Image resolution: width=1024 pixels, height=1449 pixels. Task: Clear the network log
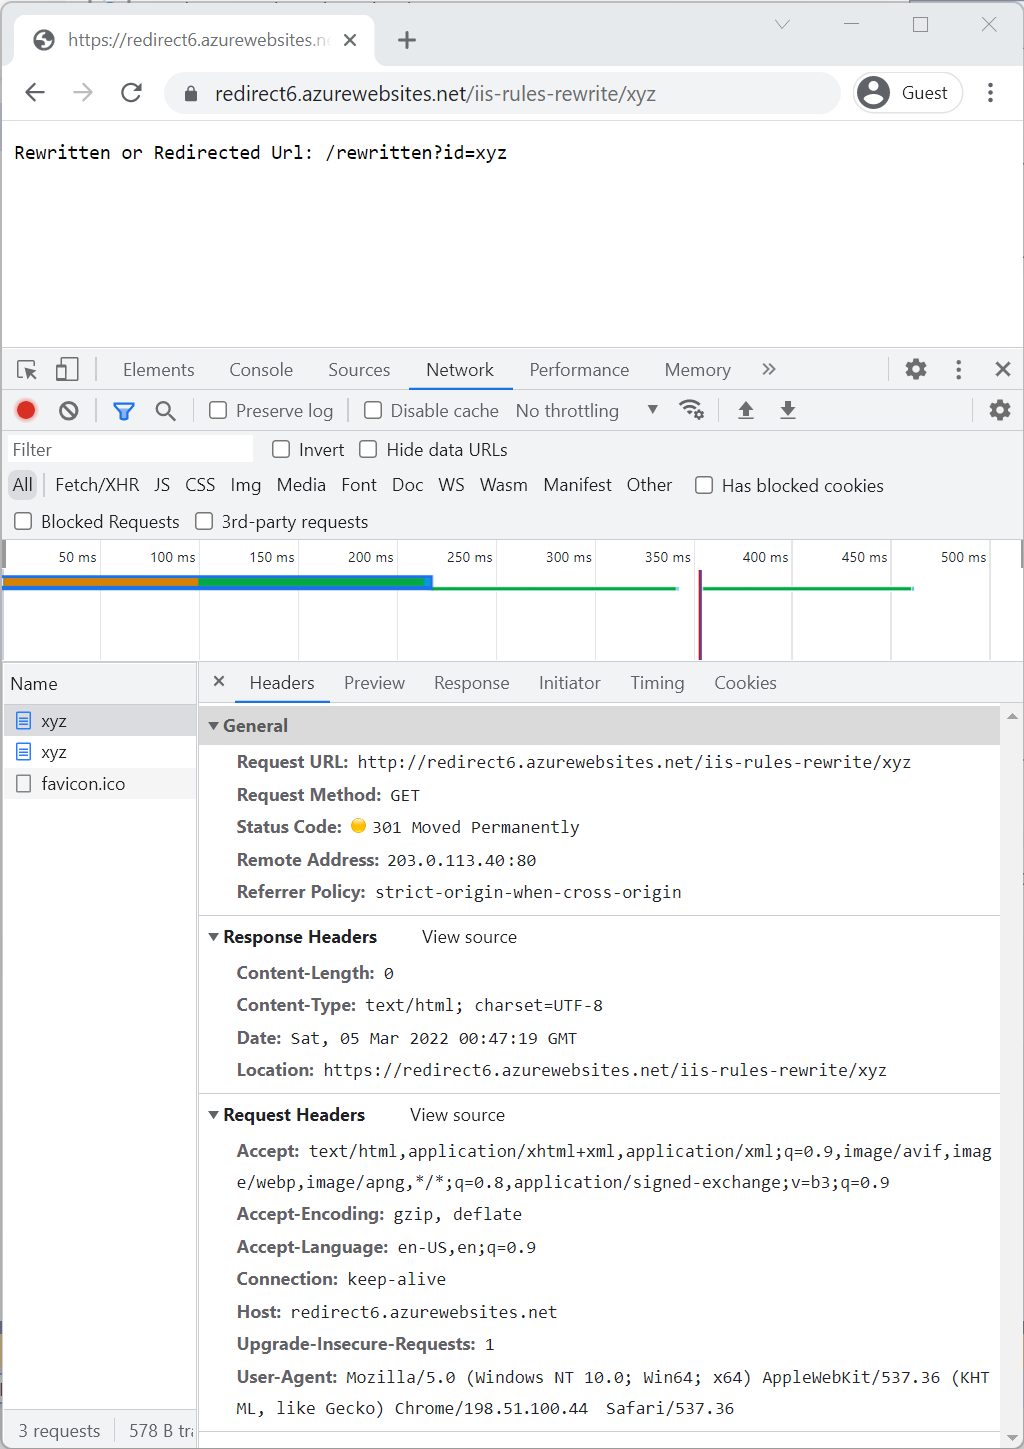pyautogui.click(x=68, y=410)
